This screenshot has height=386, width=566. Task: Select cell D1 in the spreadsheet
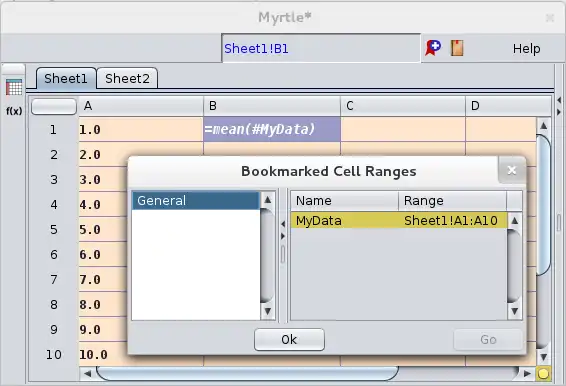tap(501, 129)
